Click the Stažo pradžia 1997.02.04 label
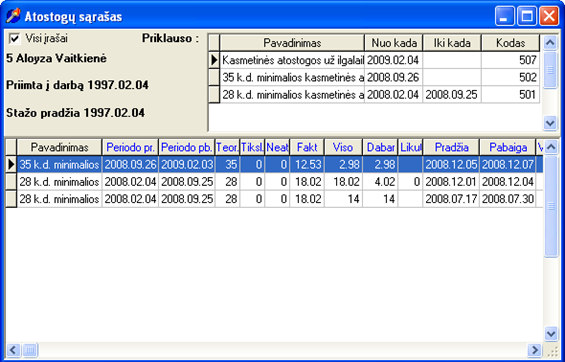Screen dimensions: 565x362 (76, 113)
